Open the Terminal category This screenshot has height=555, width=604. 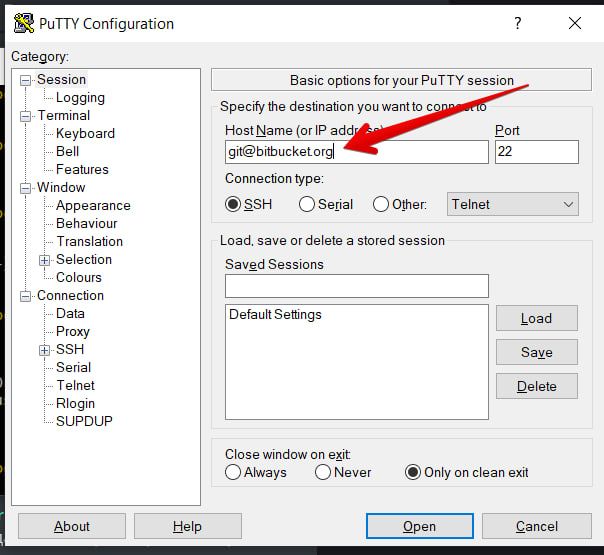(x=64, y=115)
